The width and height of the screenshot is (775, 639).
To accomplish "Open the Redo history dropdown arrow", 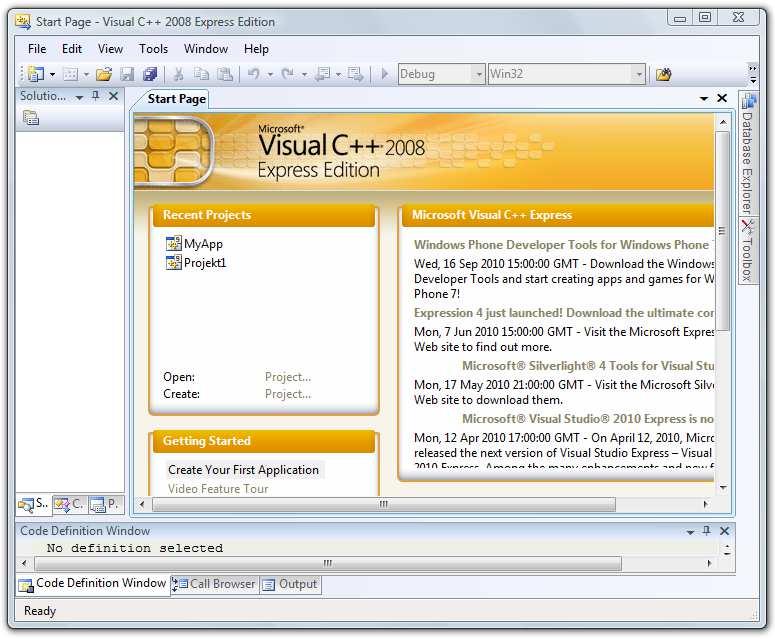I will (x=304, y=75).
